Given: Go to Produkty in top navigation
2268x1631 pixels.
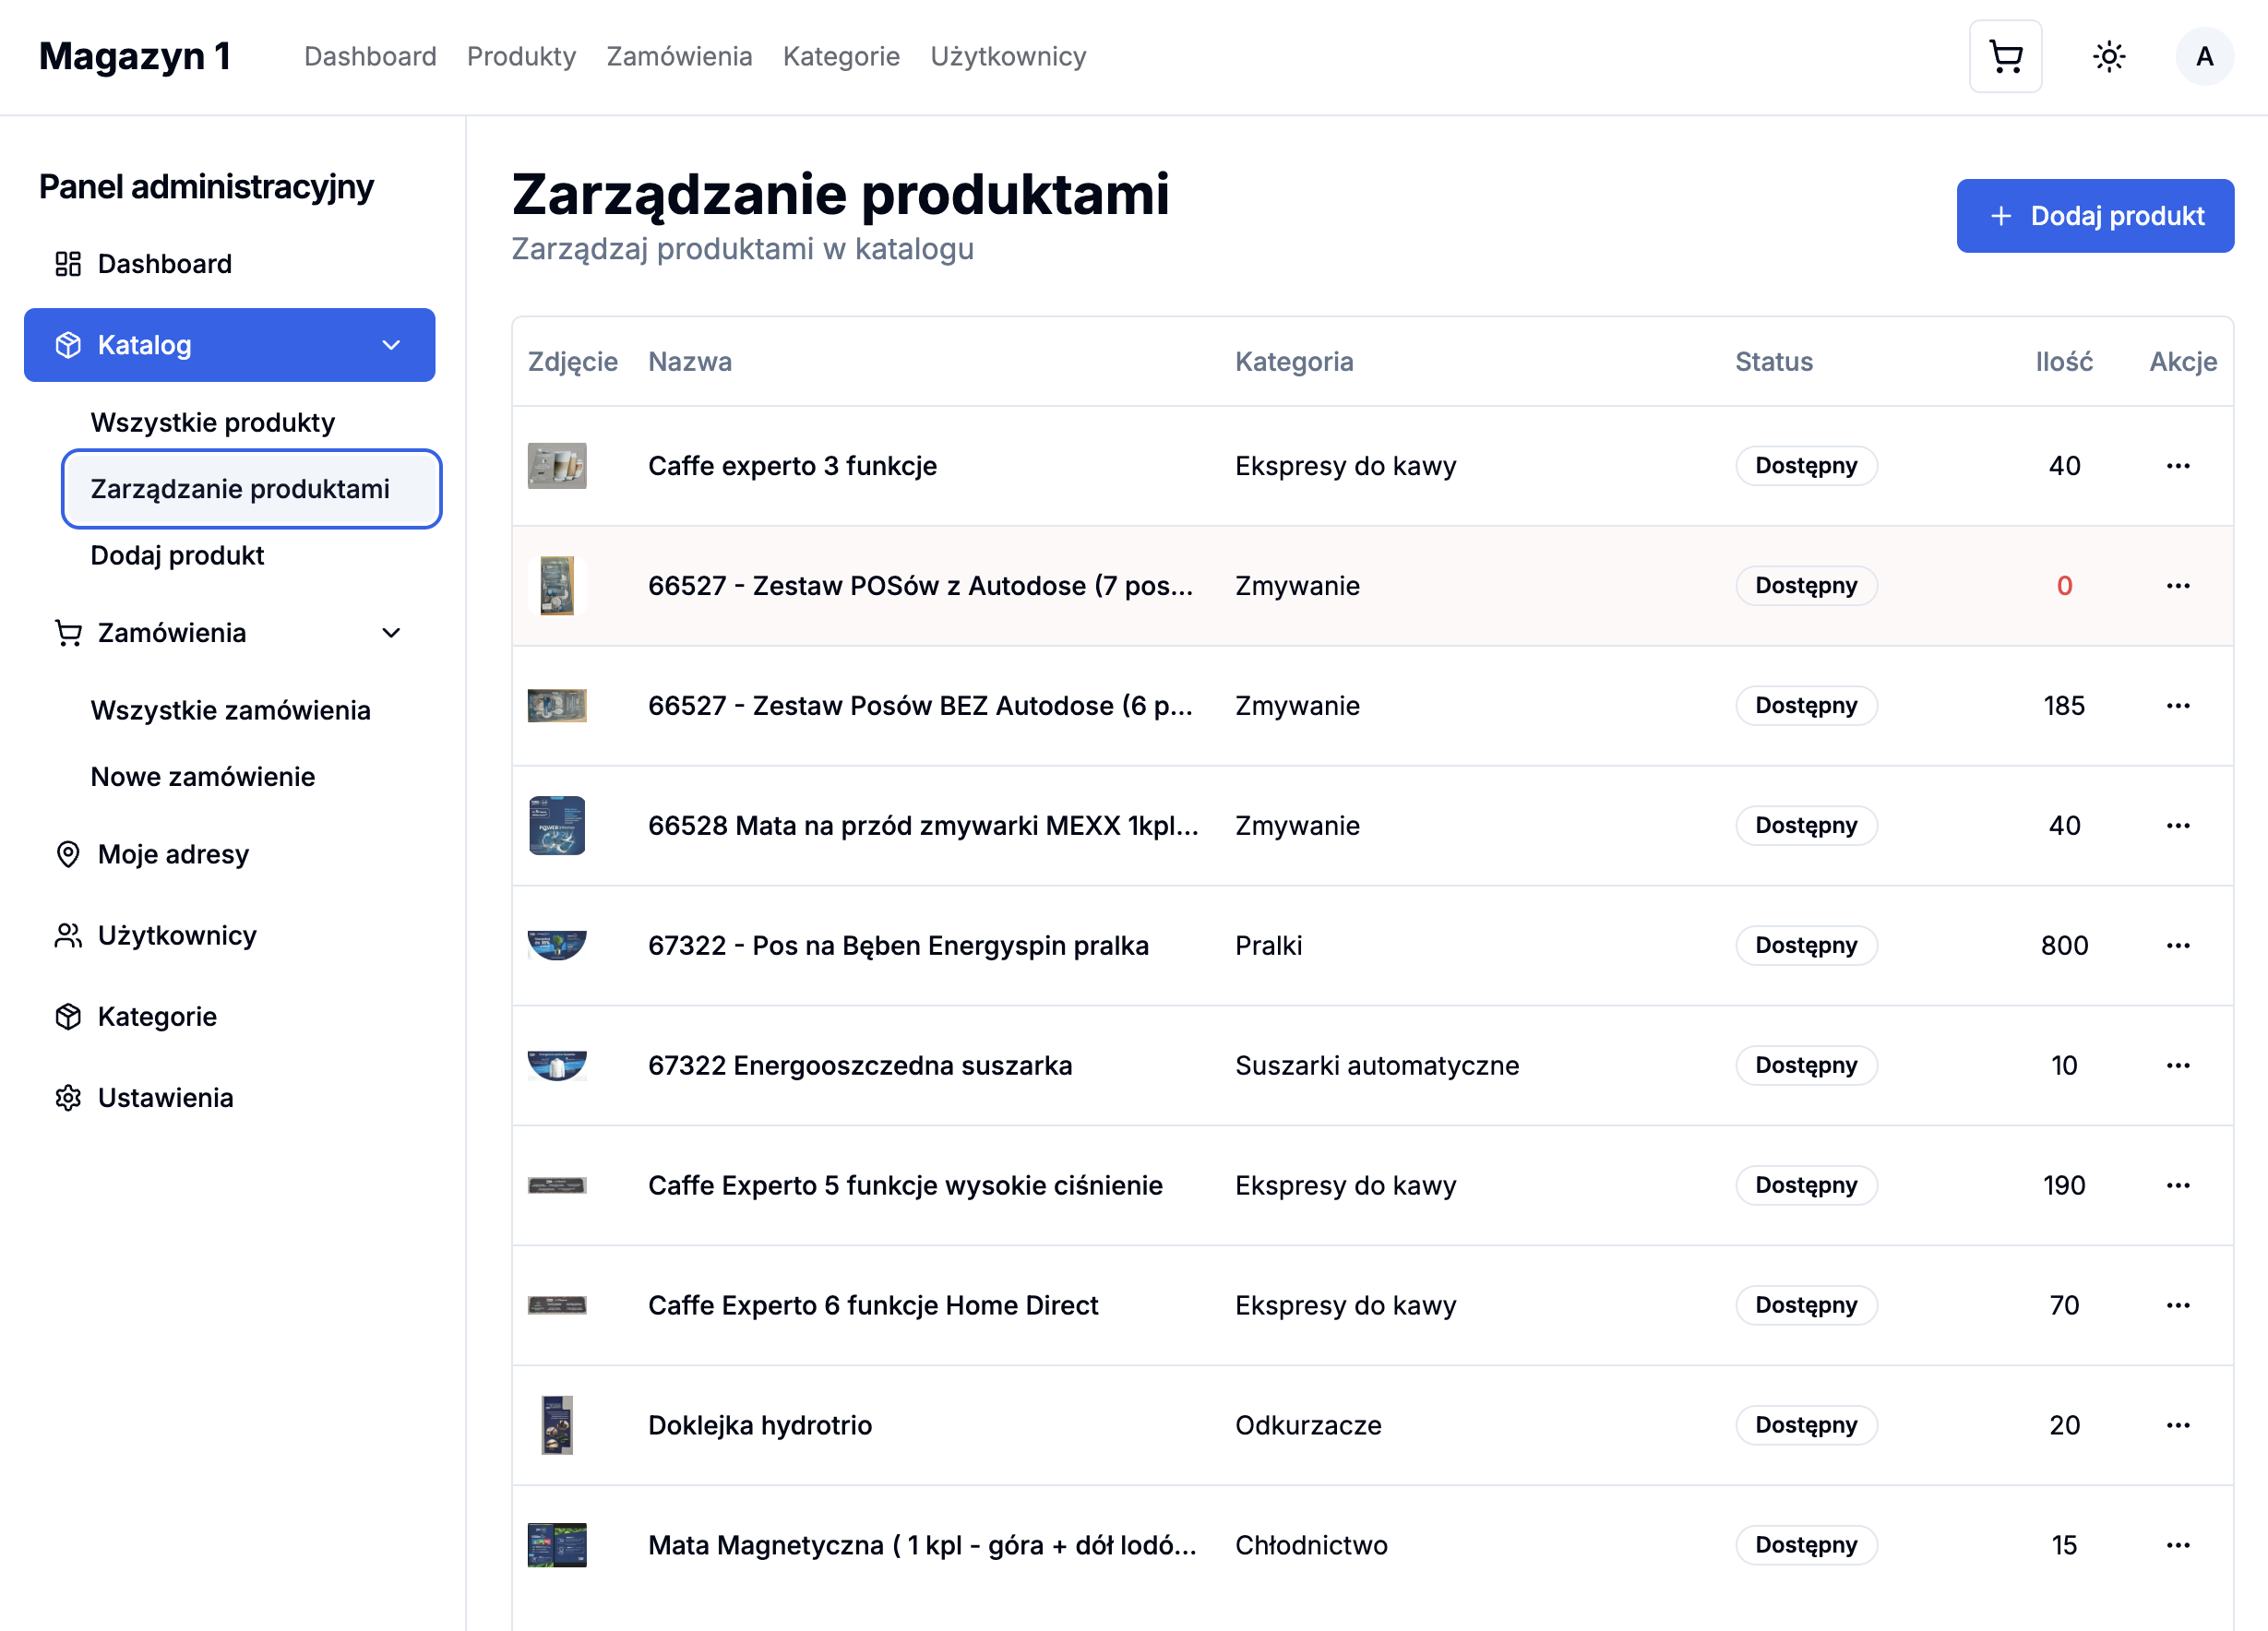Looking at the screenshot, I should 521,57.
